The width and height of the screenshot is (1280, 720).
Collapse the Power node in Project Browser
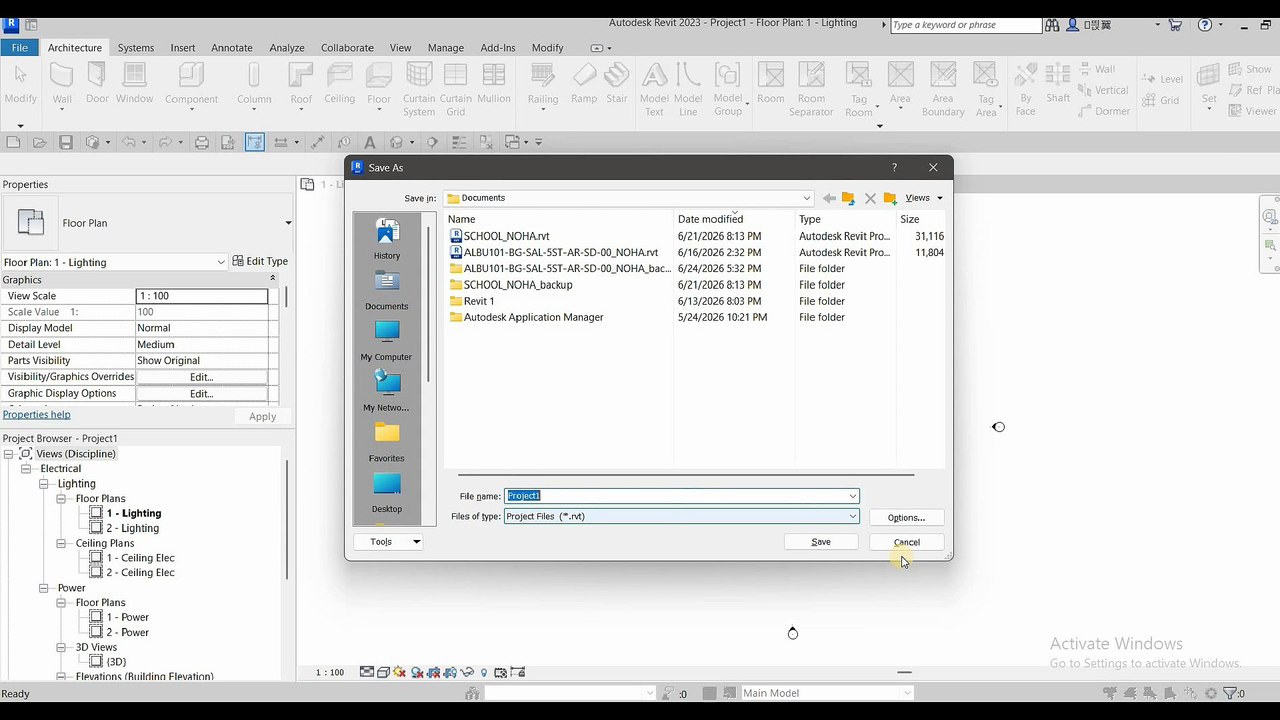tap(45, 588)
